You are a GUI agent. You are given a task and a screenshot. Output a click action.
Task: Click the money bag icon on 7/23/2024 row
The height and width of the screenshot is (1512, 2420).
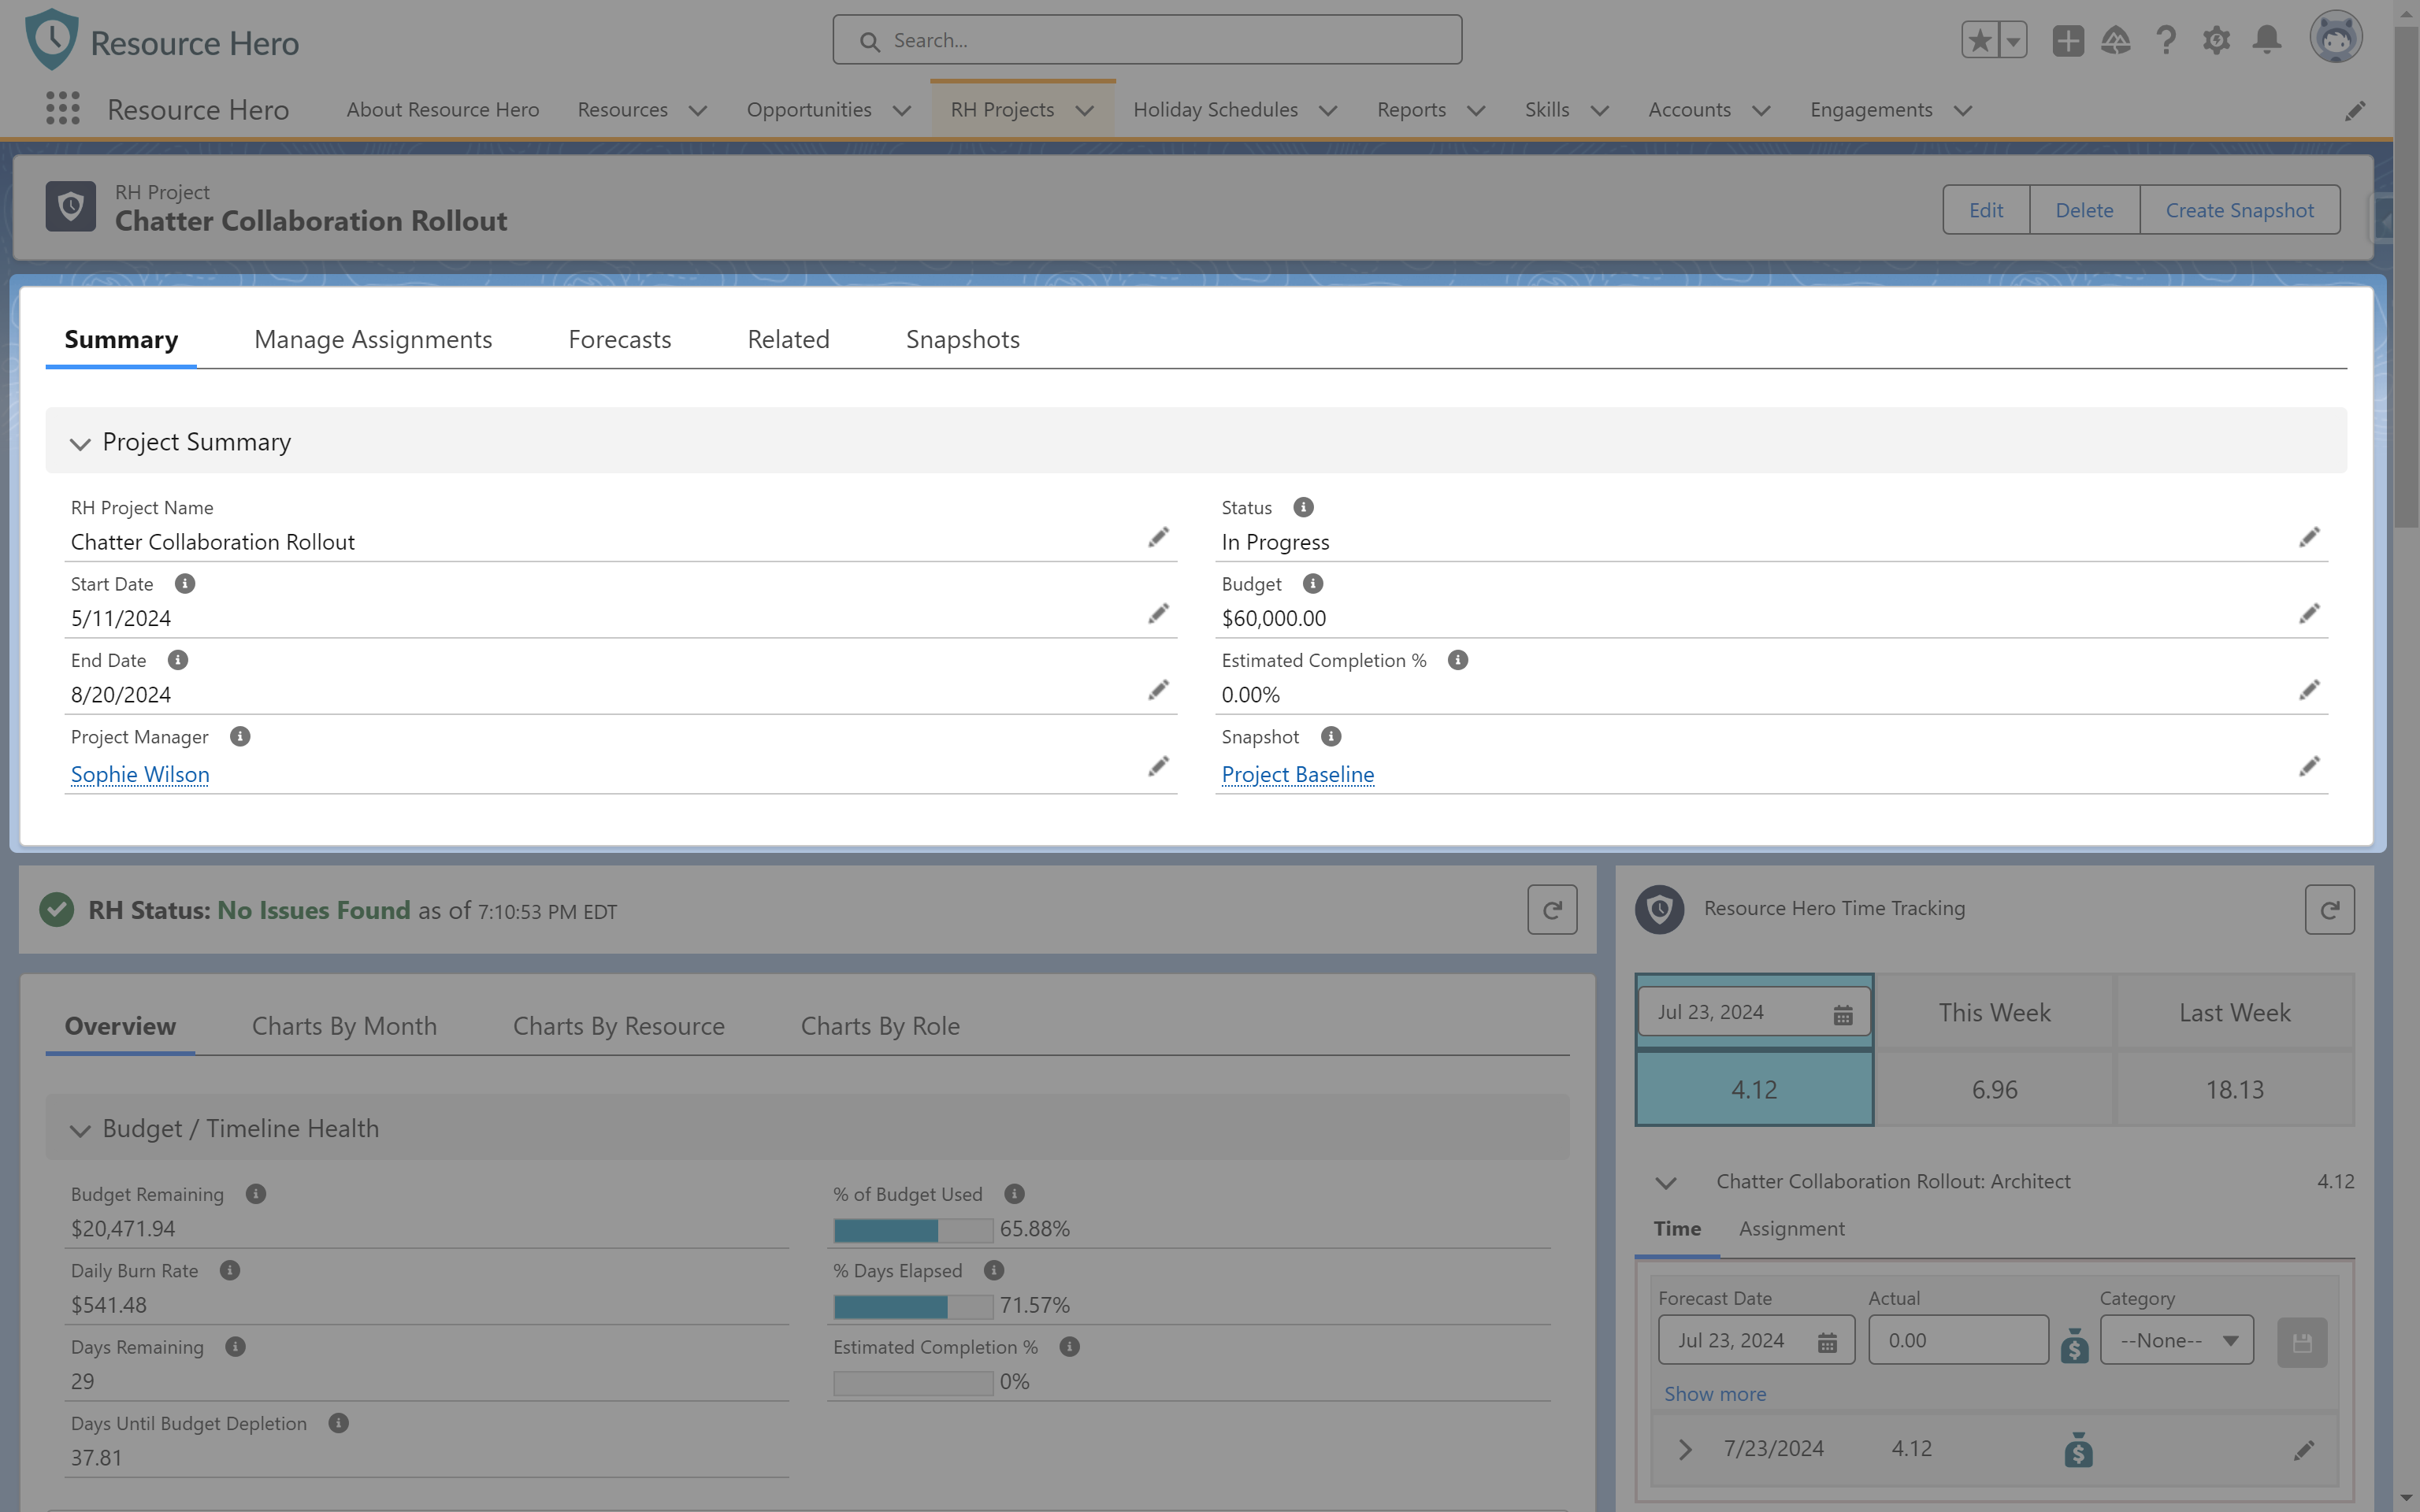click(x=2078, y=1449)
